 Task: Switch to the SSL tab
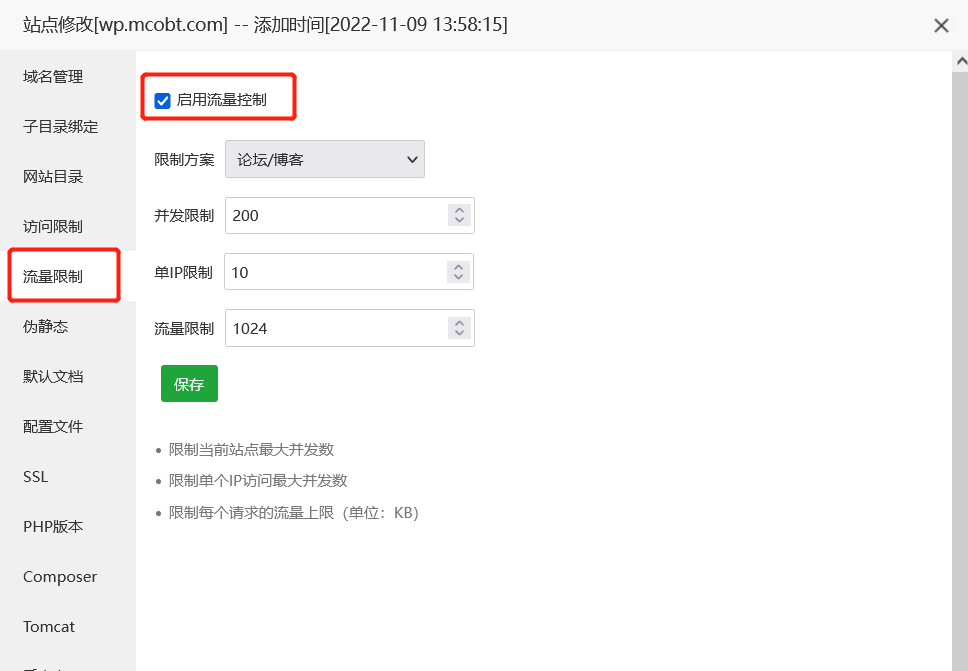coord(36,477)
